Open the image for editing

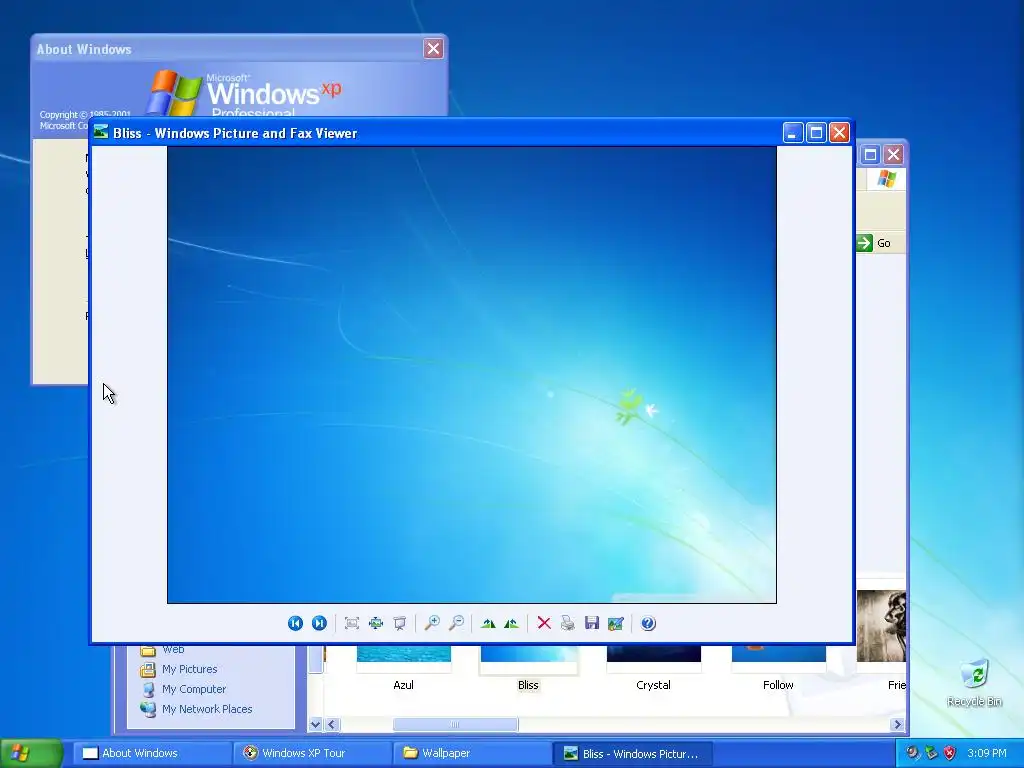coord(616,624)
